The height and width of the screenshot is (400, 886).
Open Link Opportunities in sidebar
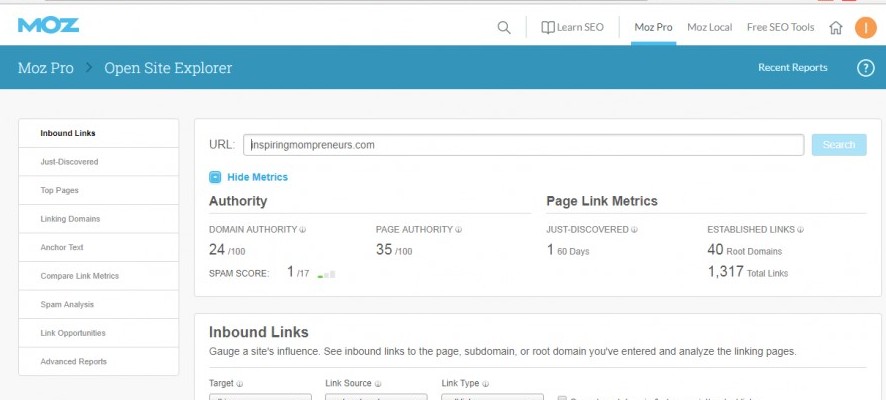click(x=99, y=333)
